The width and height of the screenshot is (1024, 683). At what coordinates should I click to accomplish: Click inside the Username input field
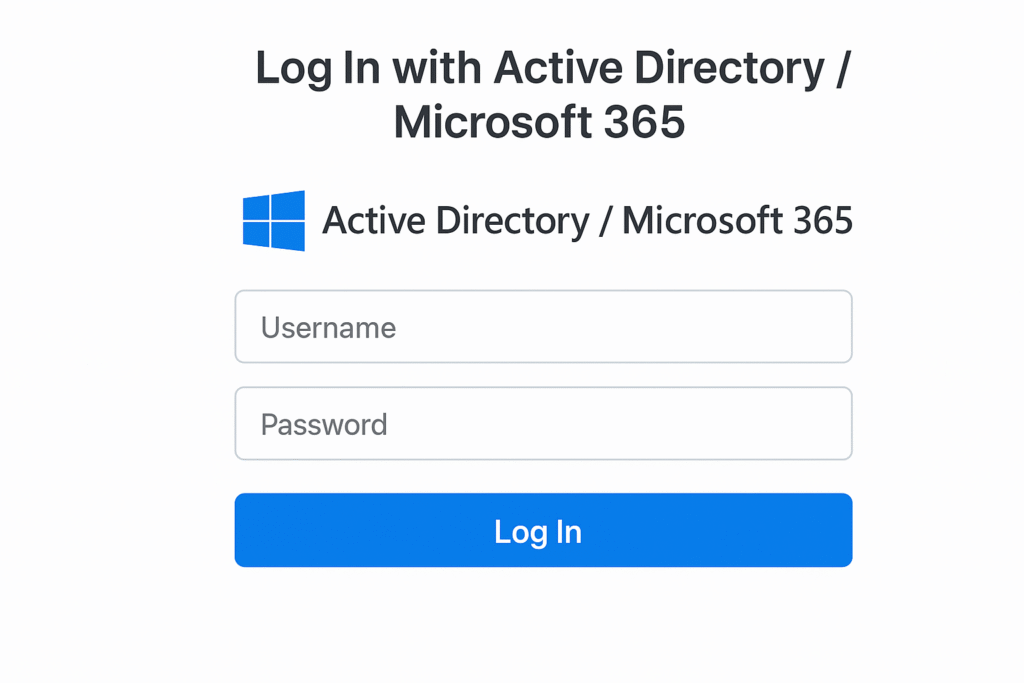tap(543, 326)
